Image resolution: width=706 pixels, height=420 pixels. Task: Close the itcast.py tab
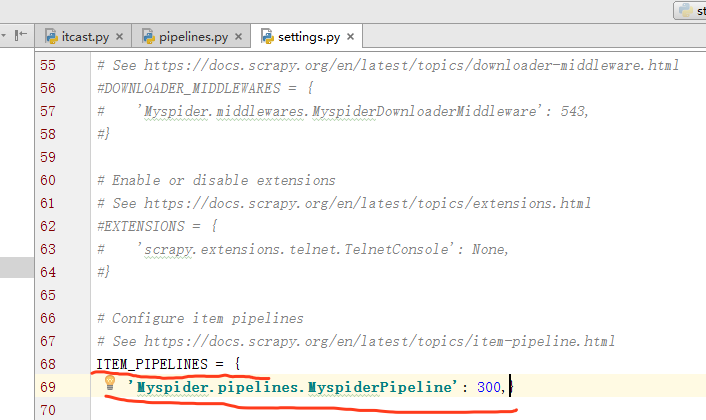coord(119,36)
